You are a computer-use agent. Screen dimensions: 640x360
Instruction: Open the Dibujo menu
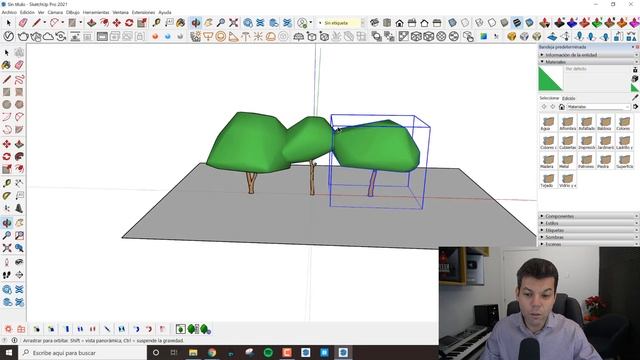tap(73, 12)
